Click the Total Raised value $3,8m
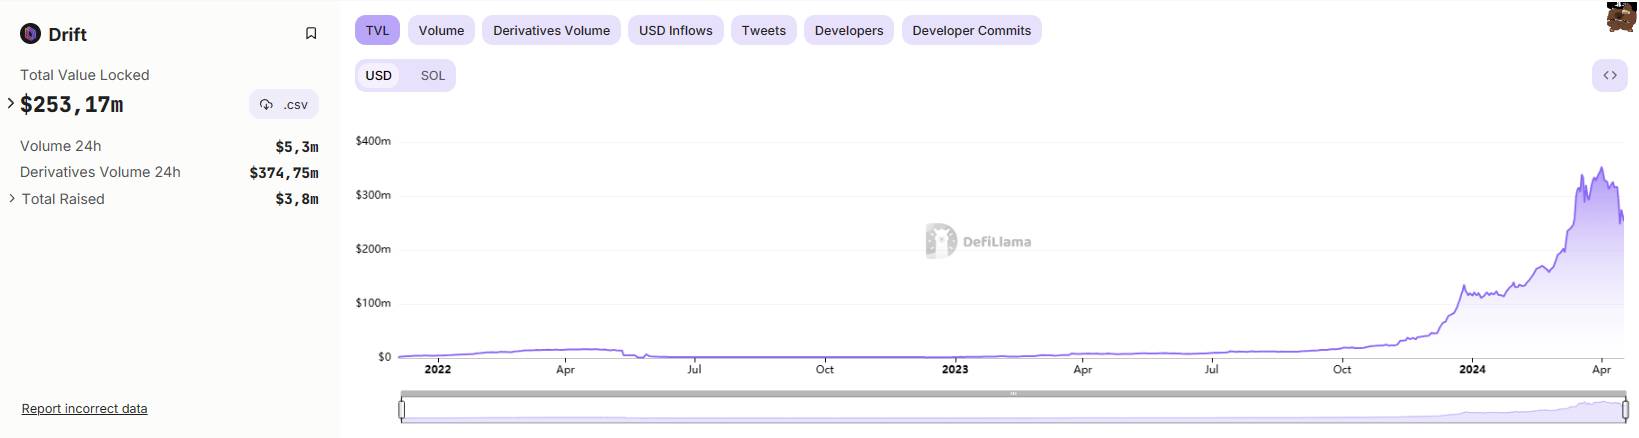The width and height of the screenshot is (1639, 438). point(297,199)
